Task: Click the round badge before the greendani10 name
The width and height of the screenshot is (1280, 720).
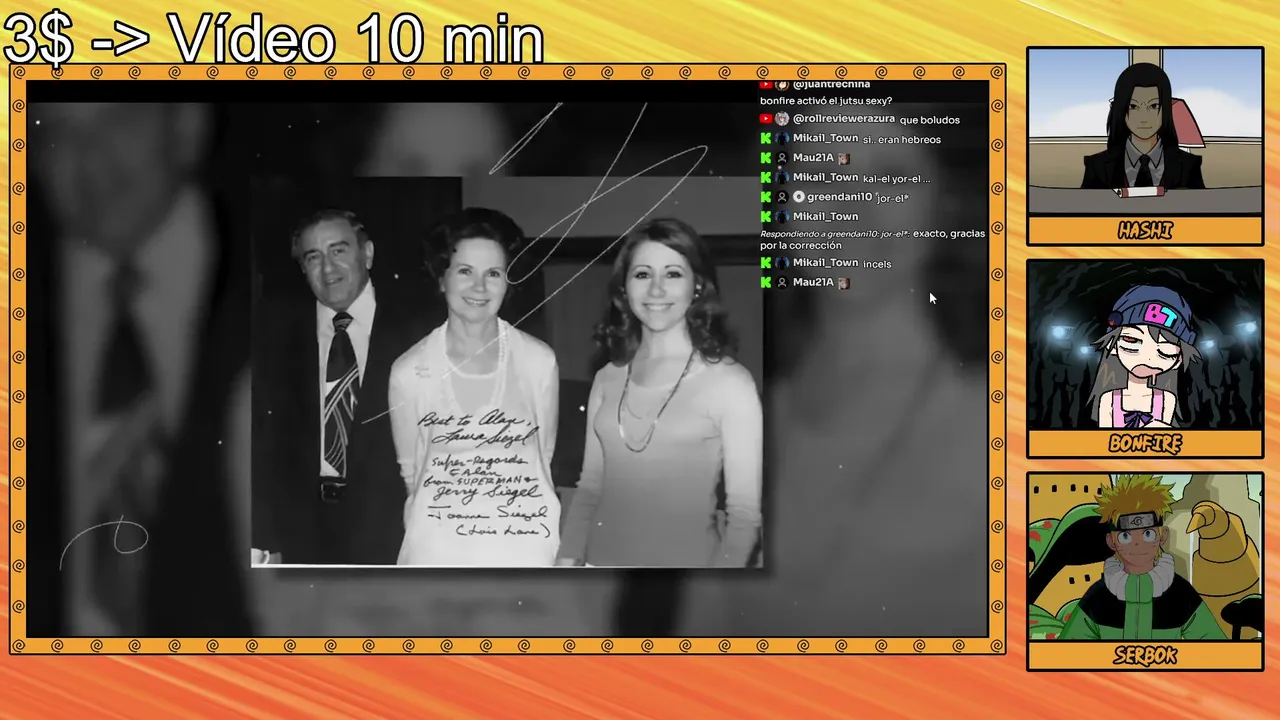Action: (798, 197)
